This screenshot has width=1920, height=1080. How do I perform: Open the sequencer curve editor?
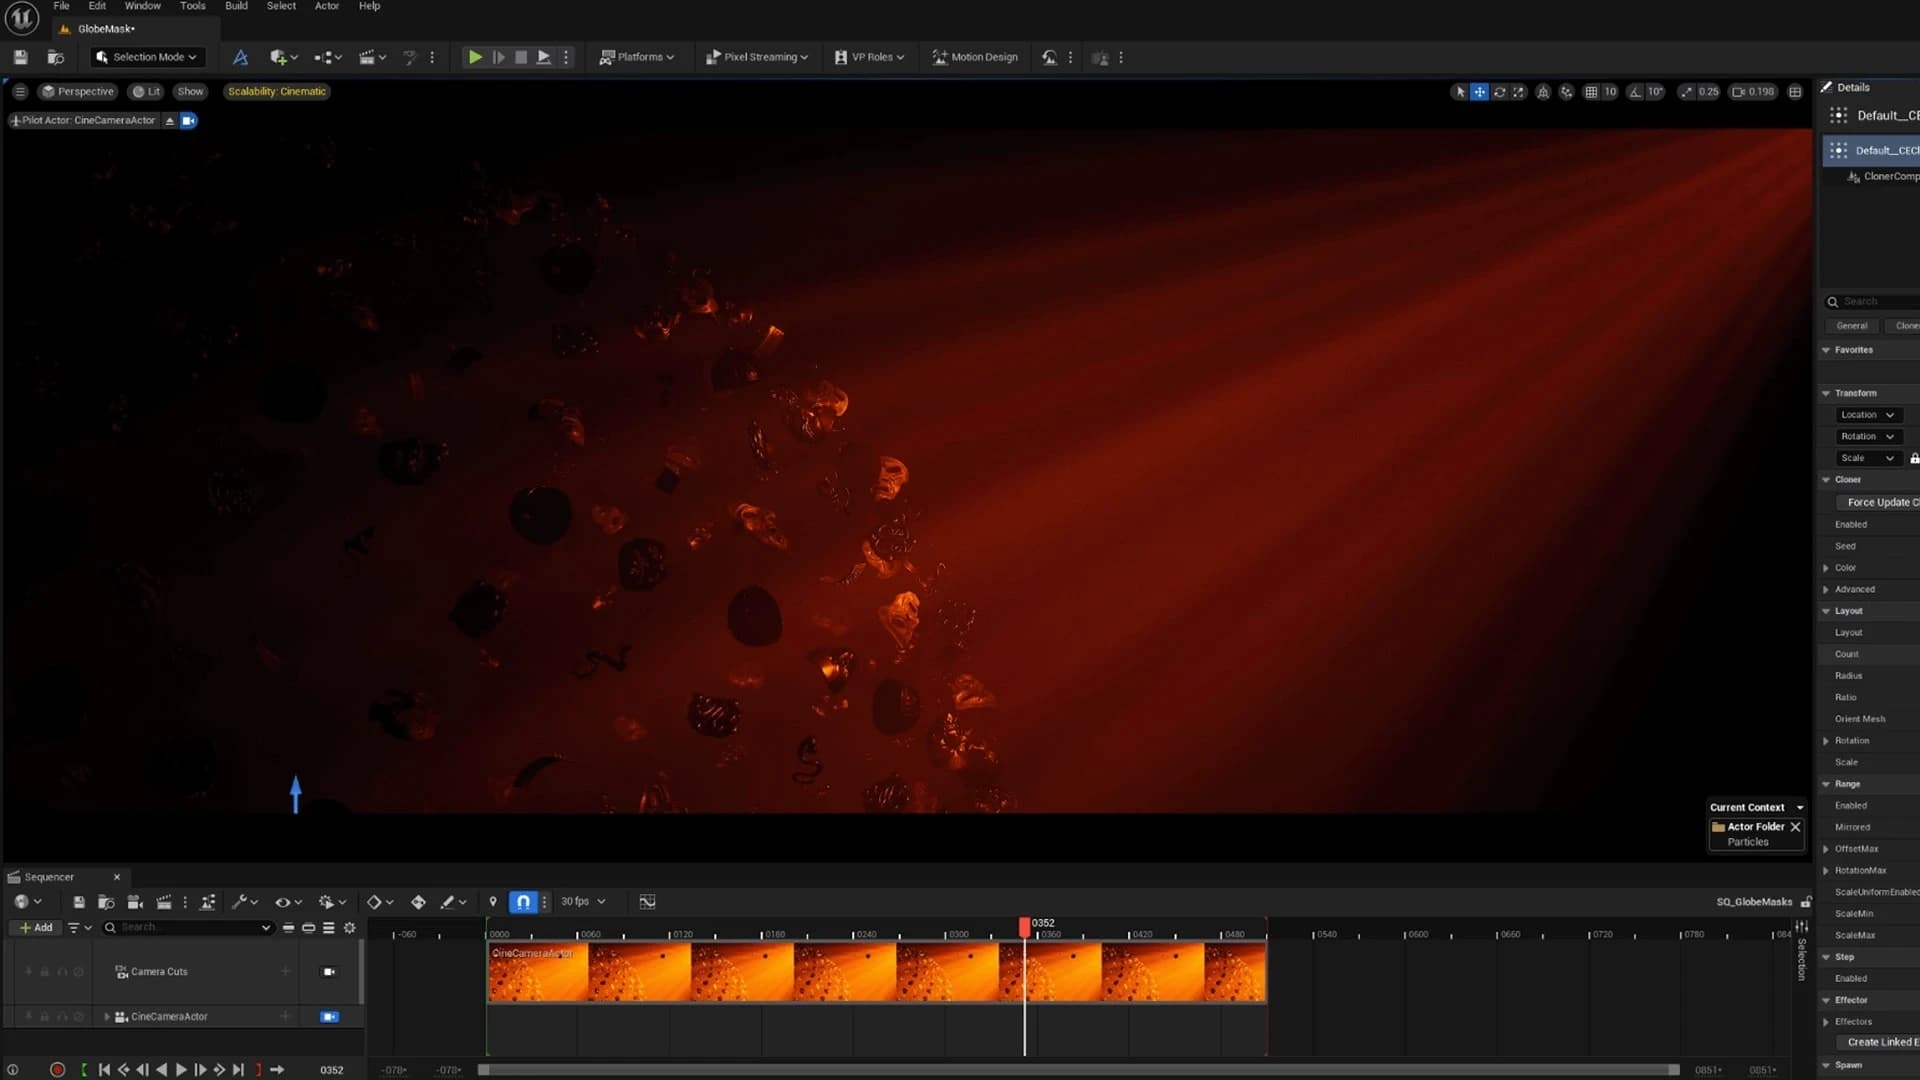[647, 902]
